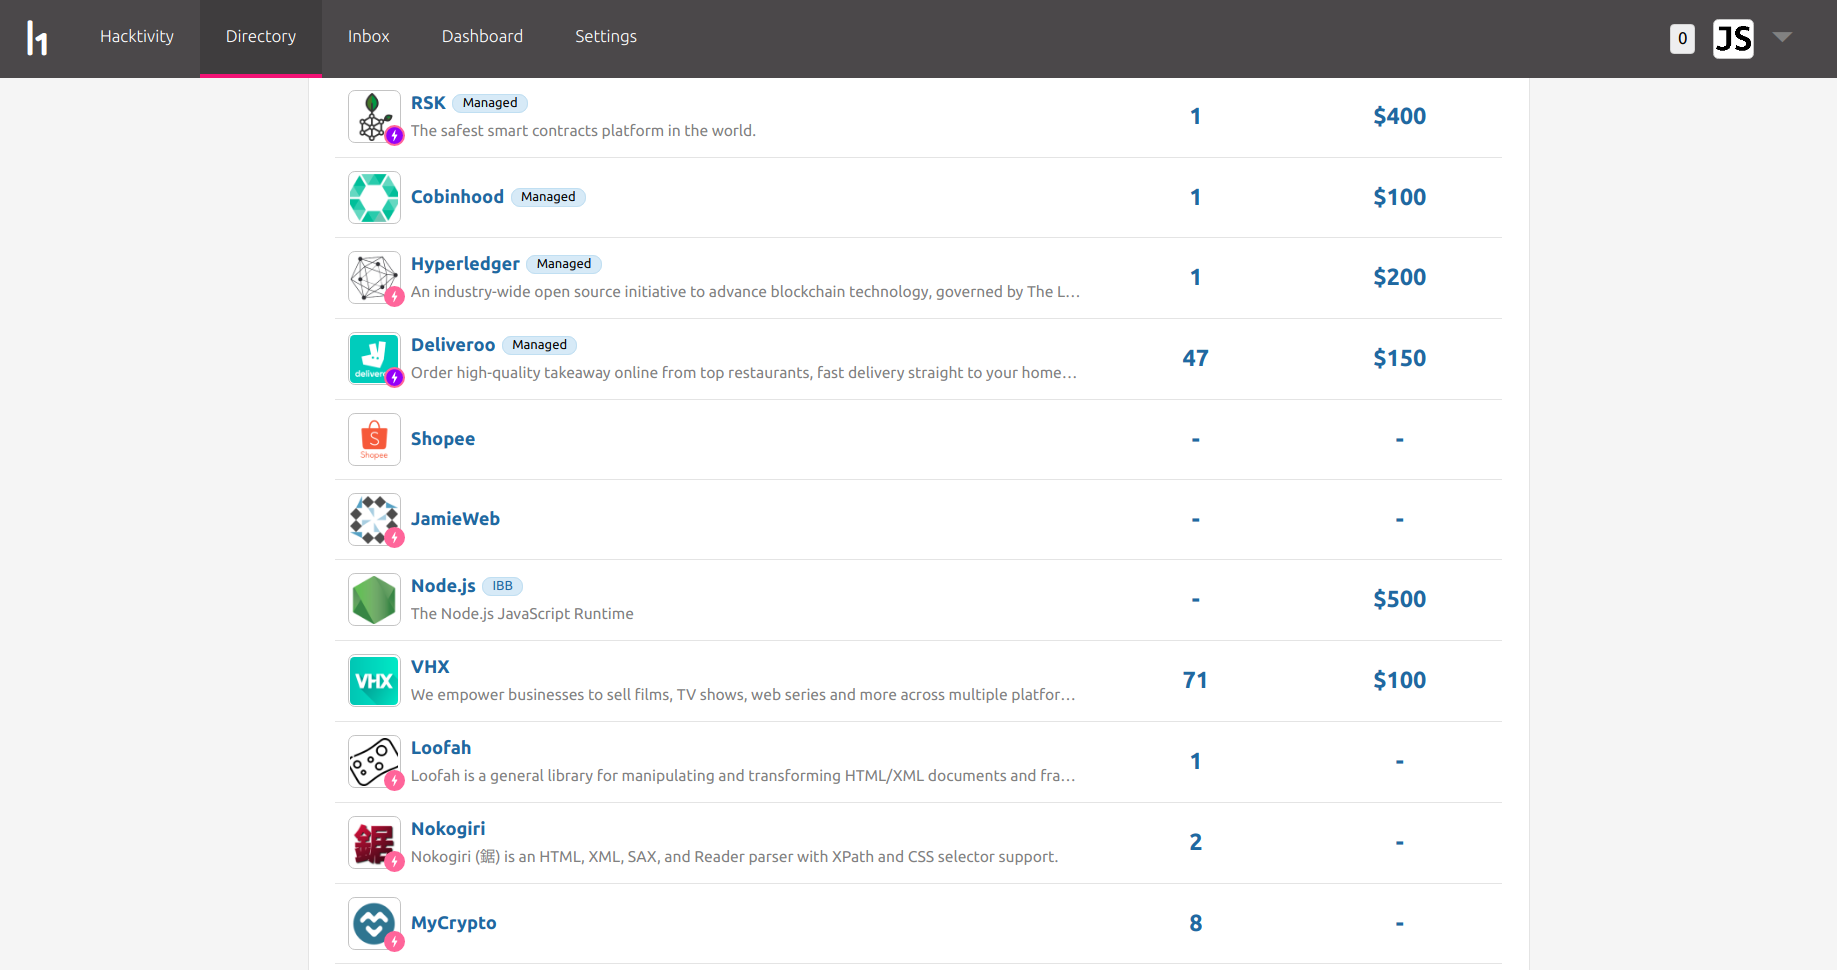Image resolution: width=1837 pixels, height=970 pixels.
Task: Click the $400 bounty for RSK
Action: tap(1399, 116)
